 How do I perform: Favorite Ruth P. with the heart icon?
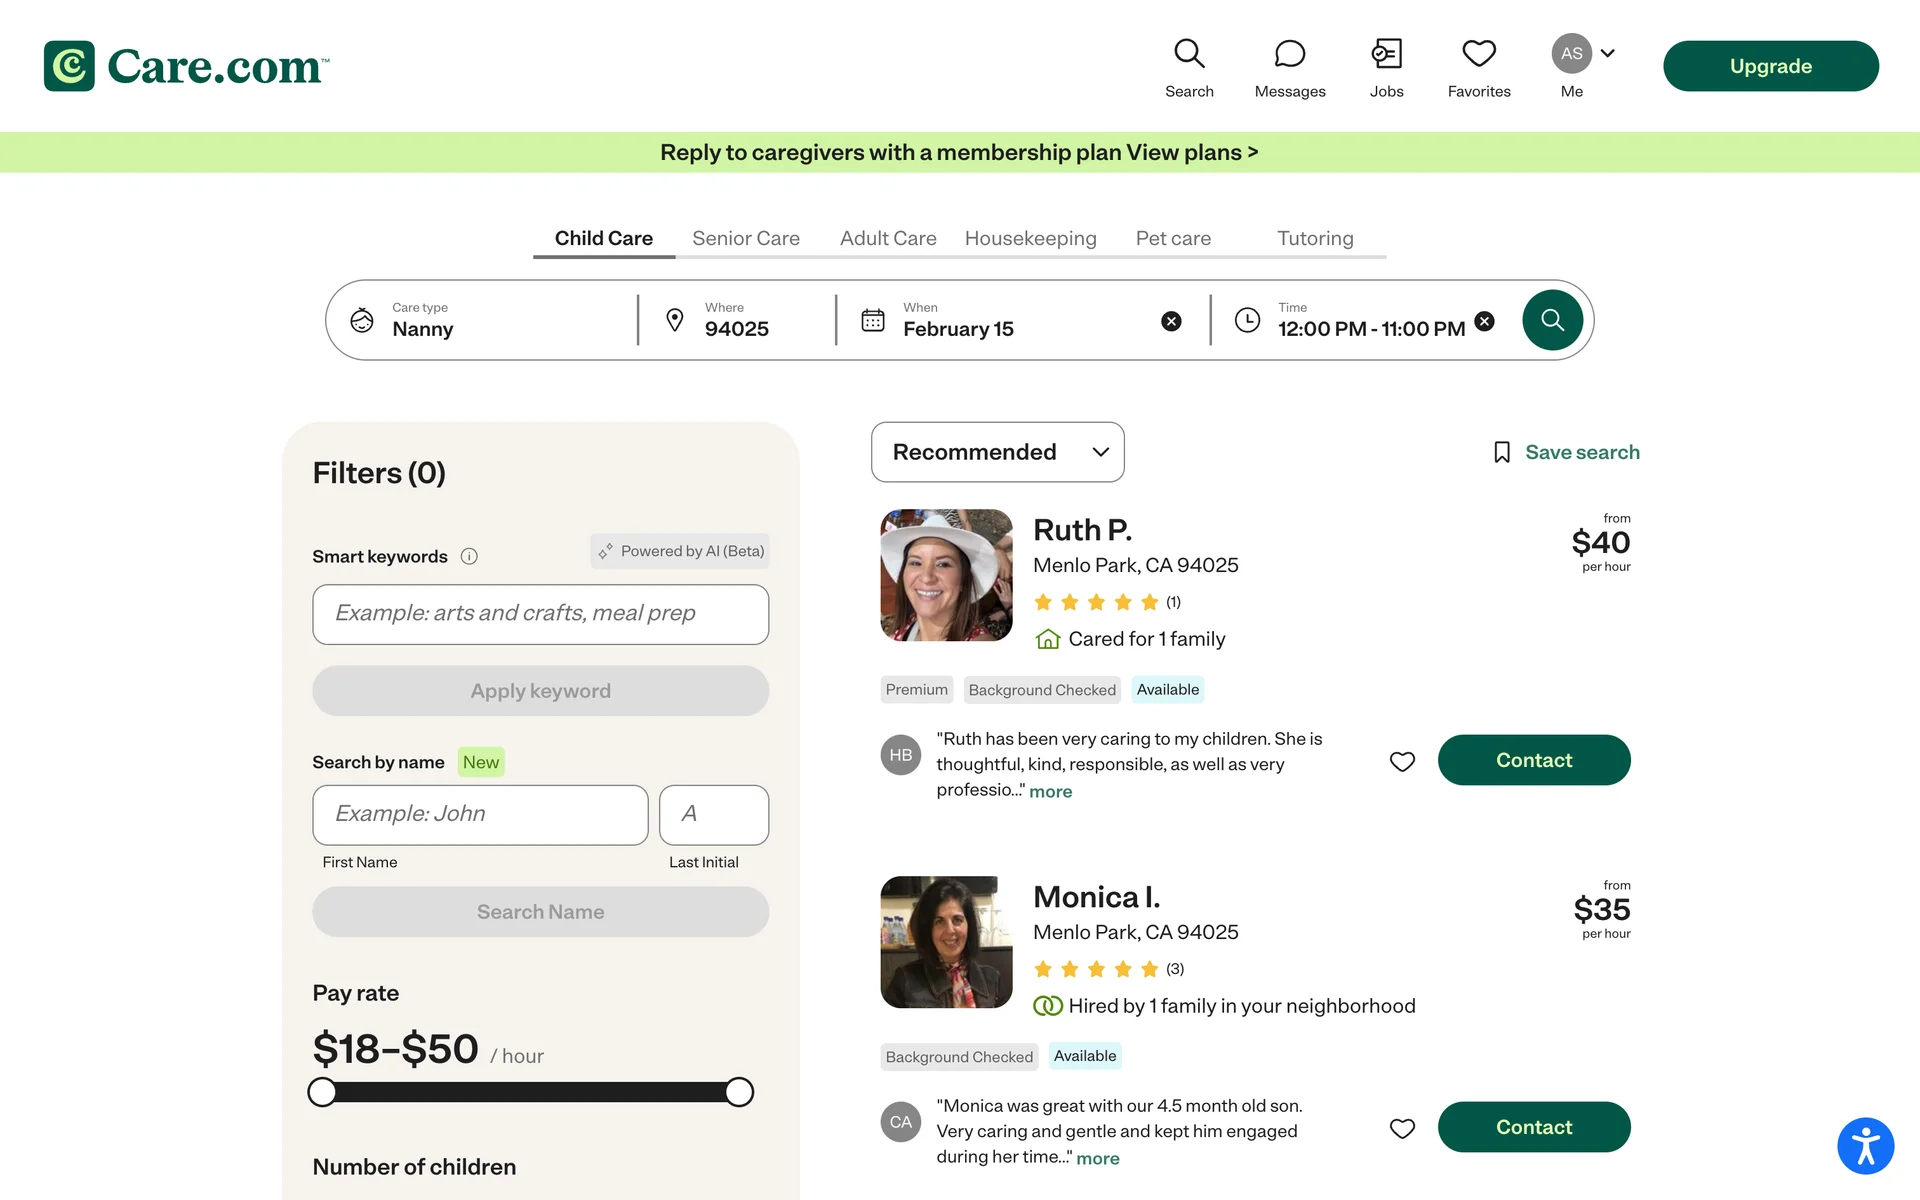(x=1402, y=762)
